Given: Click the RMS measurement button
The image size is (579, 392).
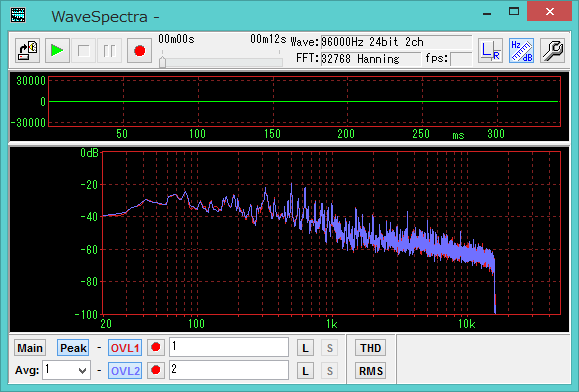Looking at the screenshot, I should [370, 371].
